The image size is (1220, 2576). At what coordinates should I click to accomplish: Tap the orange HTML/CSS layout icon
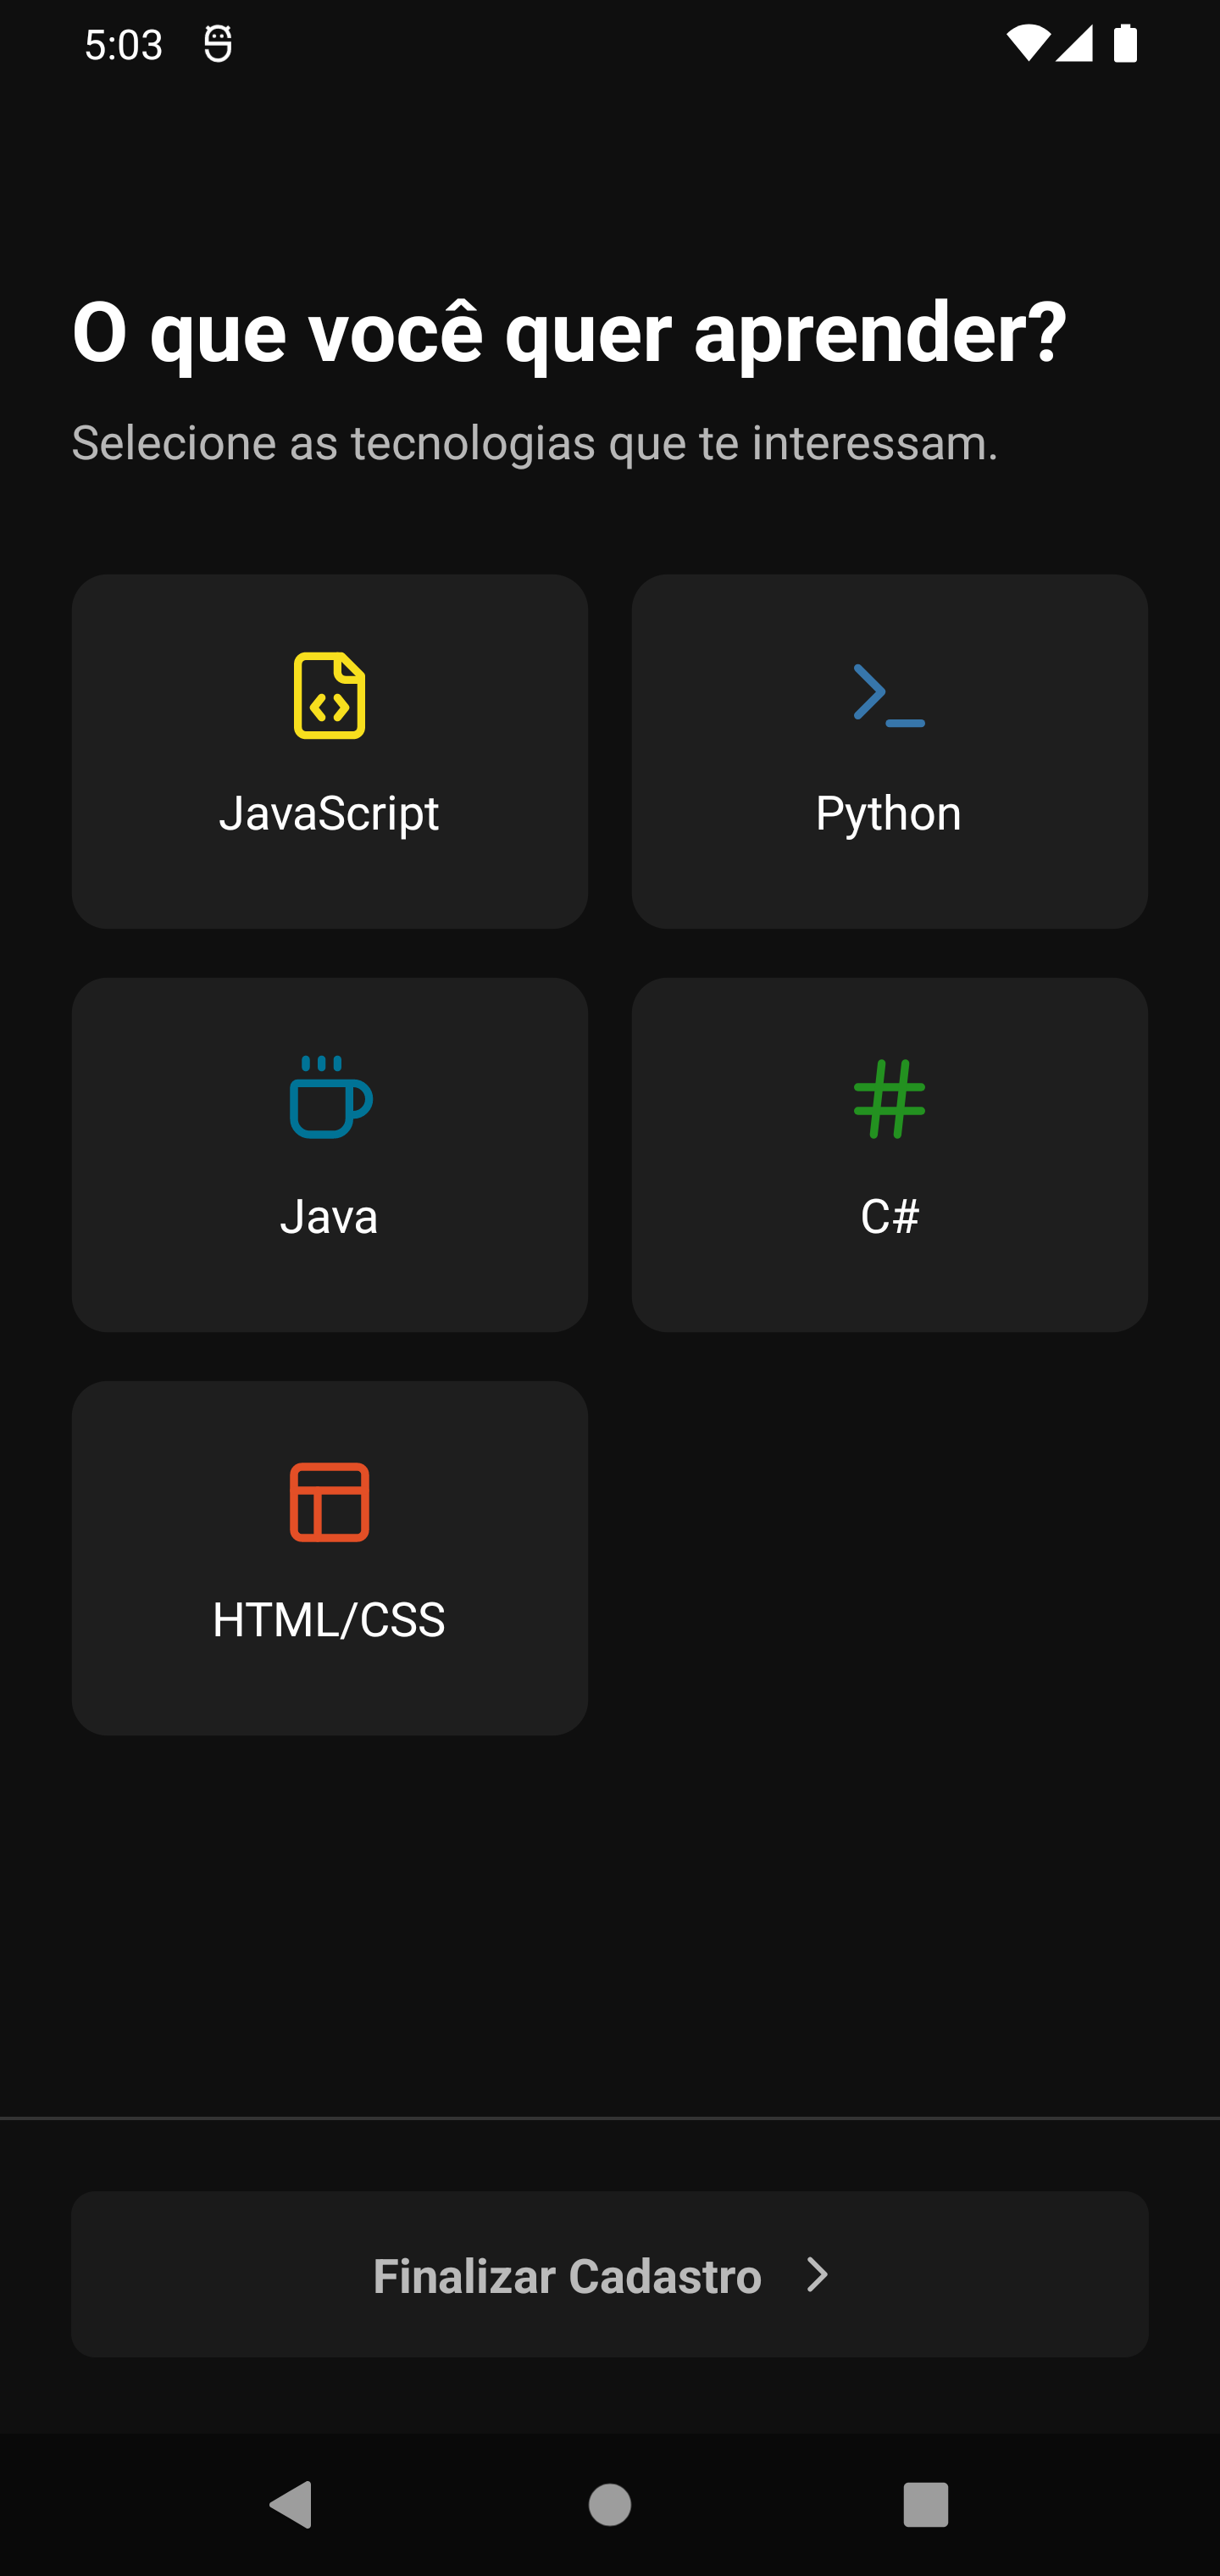329,1502
